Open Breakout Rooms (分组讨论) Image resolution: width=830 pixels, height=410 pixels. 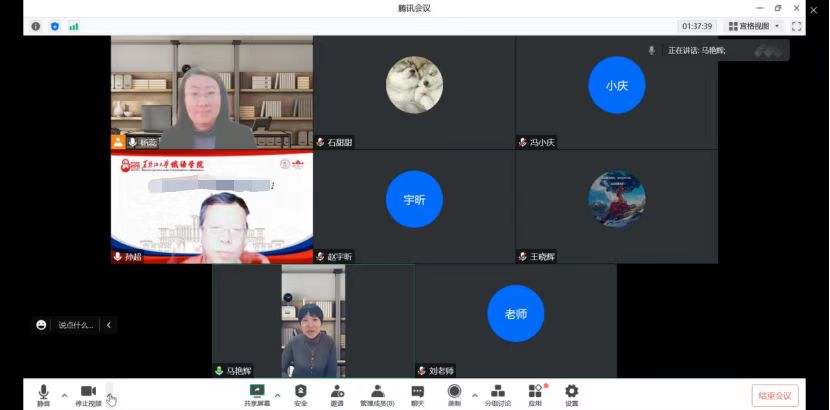[497, 394]
